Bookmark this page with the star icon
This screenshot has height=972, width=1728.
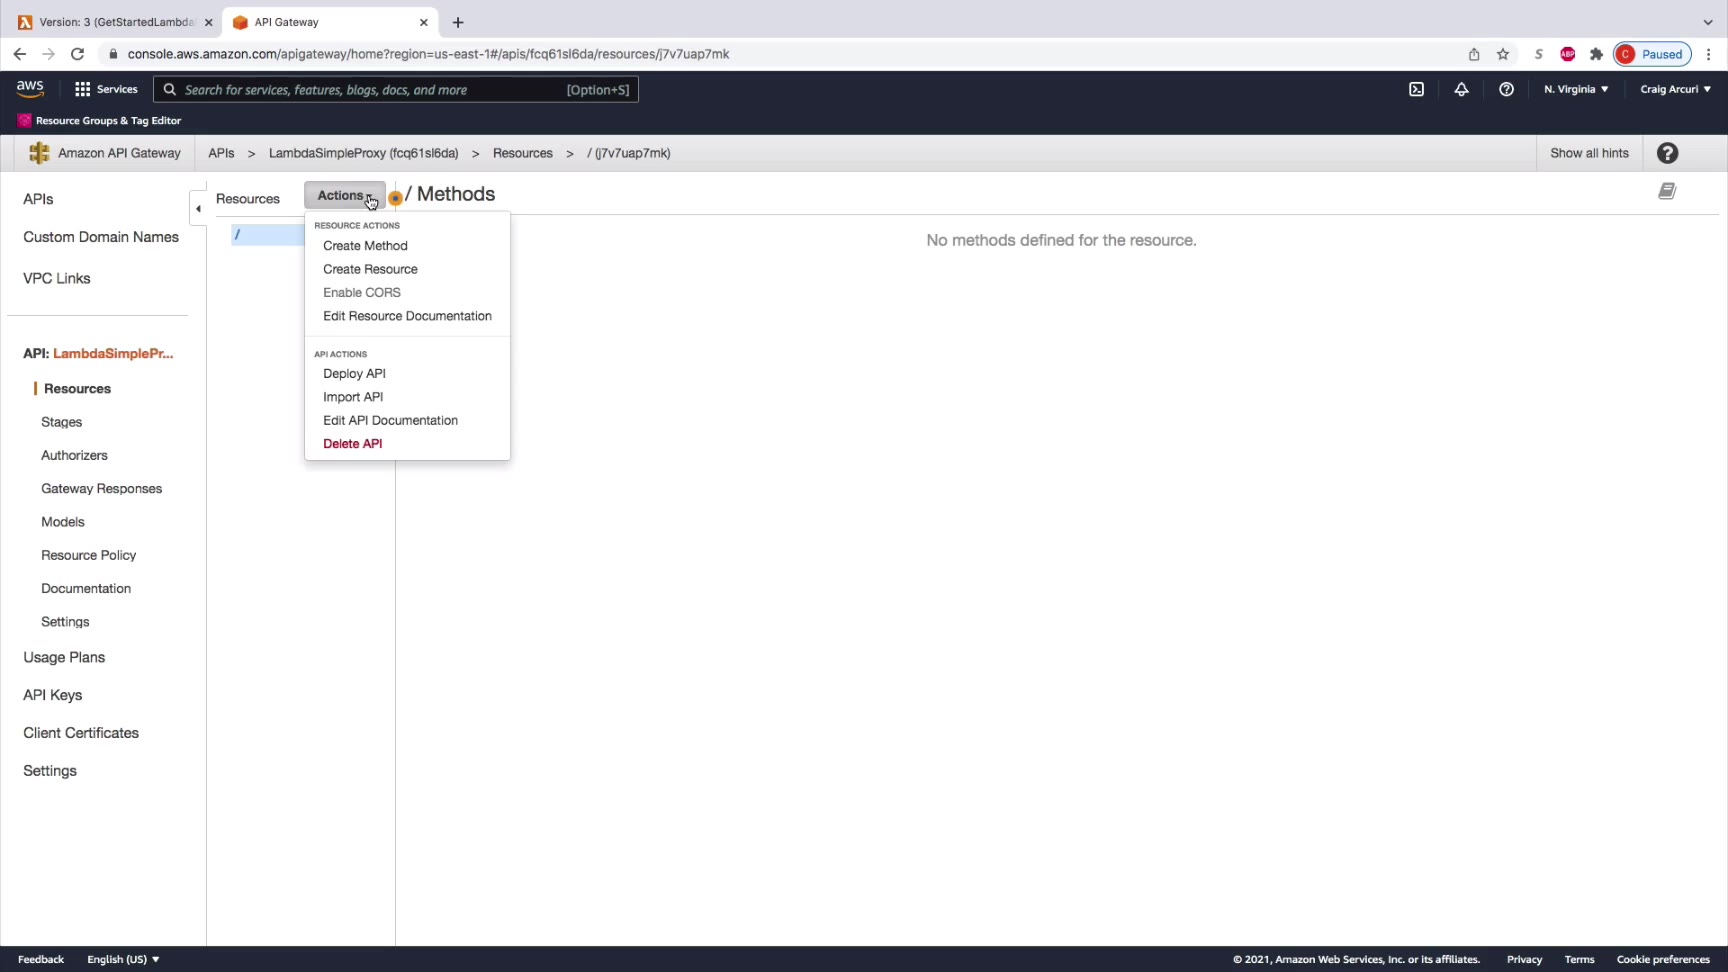coord(1503,54)
